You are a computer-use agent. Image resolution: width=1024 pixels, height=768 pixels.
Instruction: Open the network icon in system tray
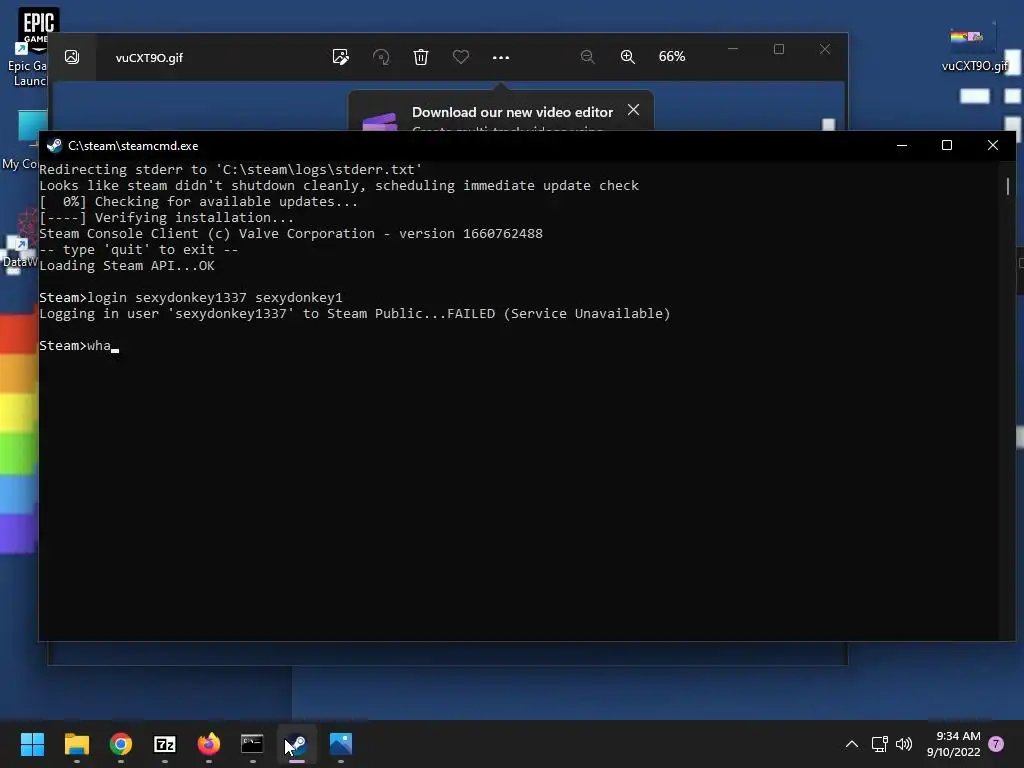pos(880,744)
